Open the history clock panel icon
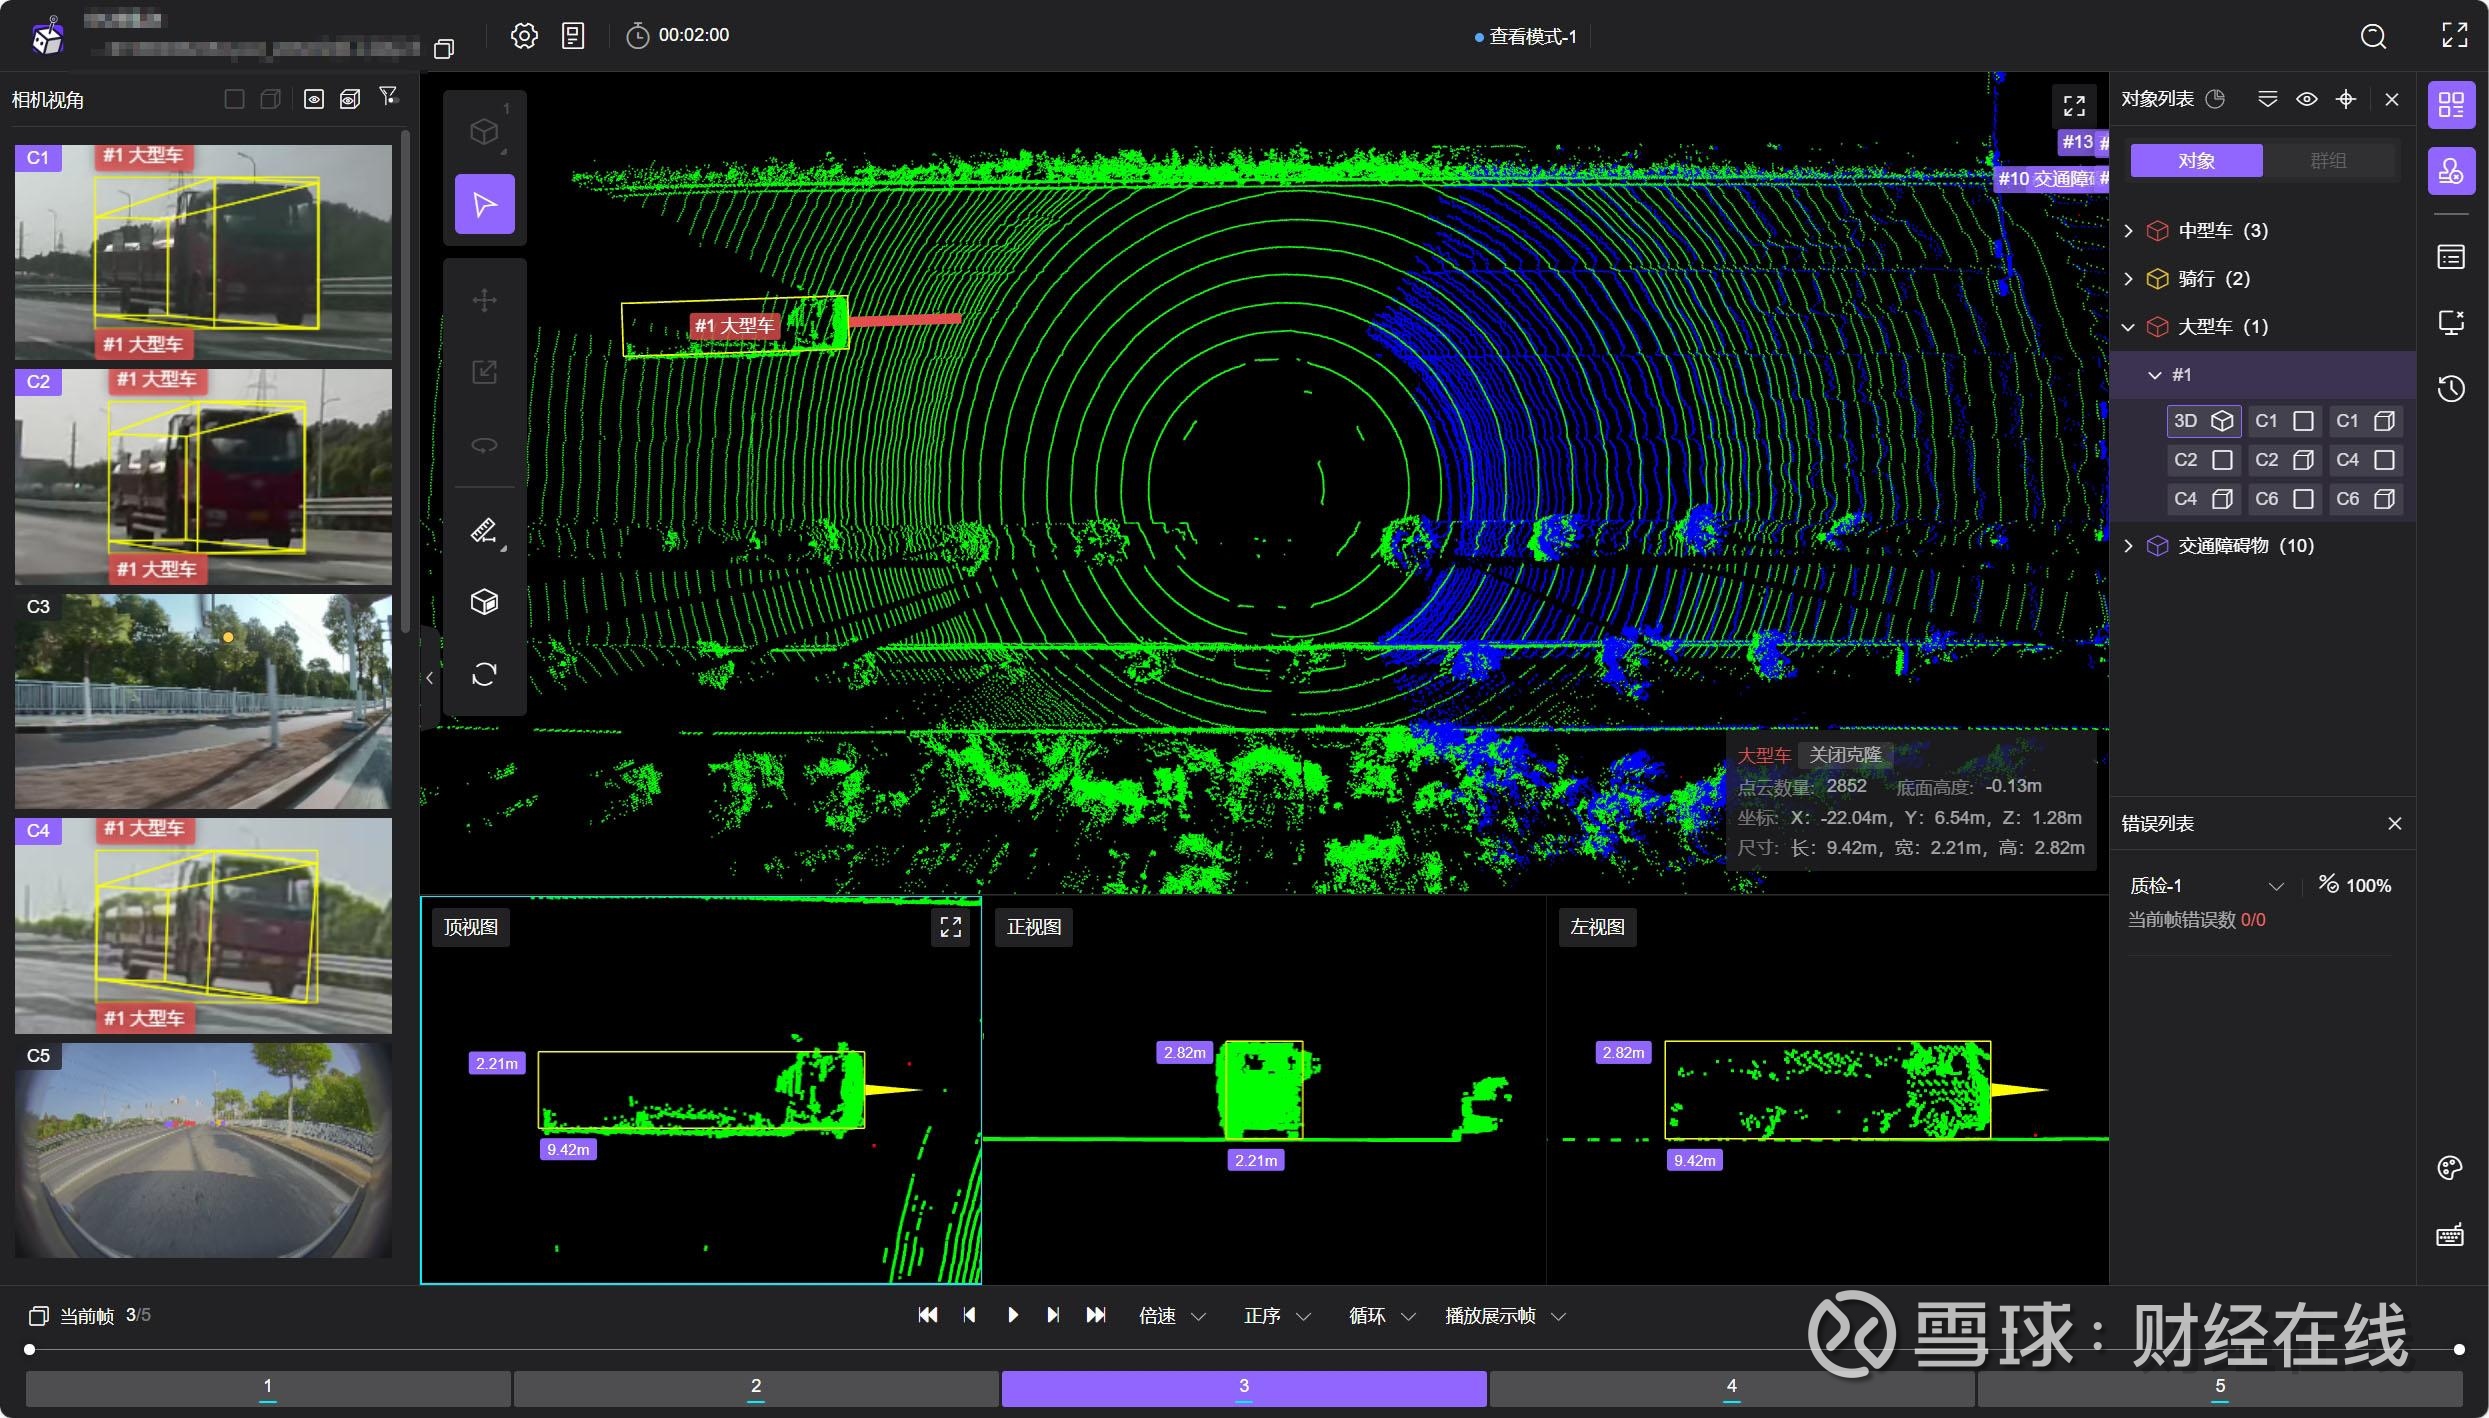Viewport: 2489px width, 1418px height. coord(2451,389)
